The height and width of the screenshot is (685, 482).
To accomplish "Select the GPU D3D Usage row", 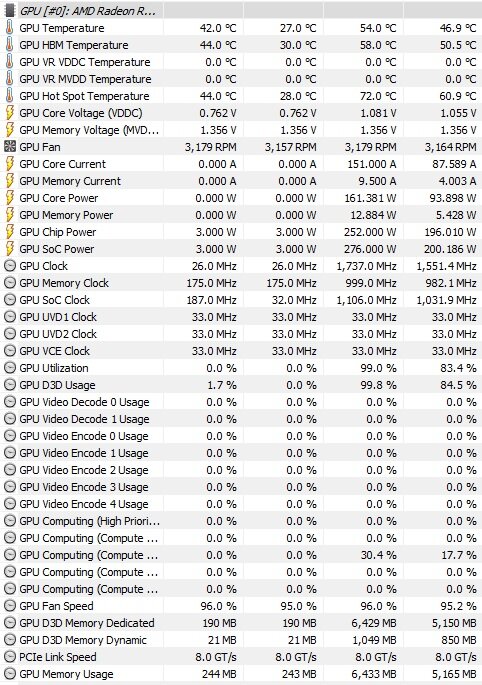I will point(241,385).
